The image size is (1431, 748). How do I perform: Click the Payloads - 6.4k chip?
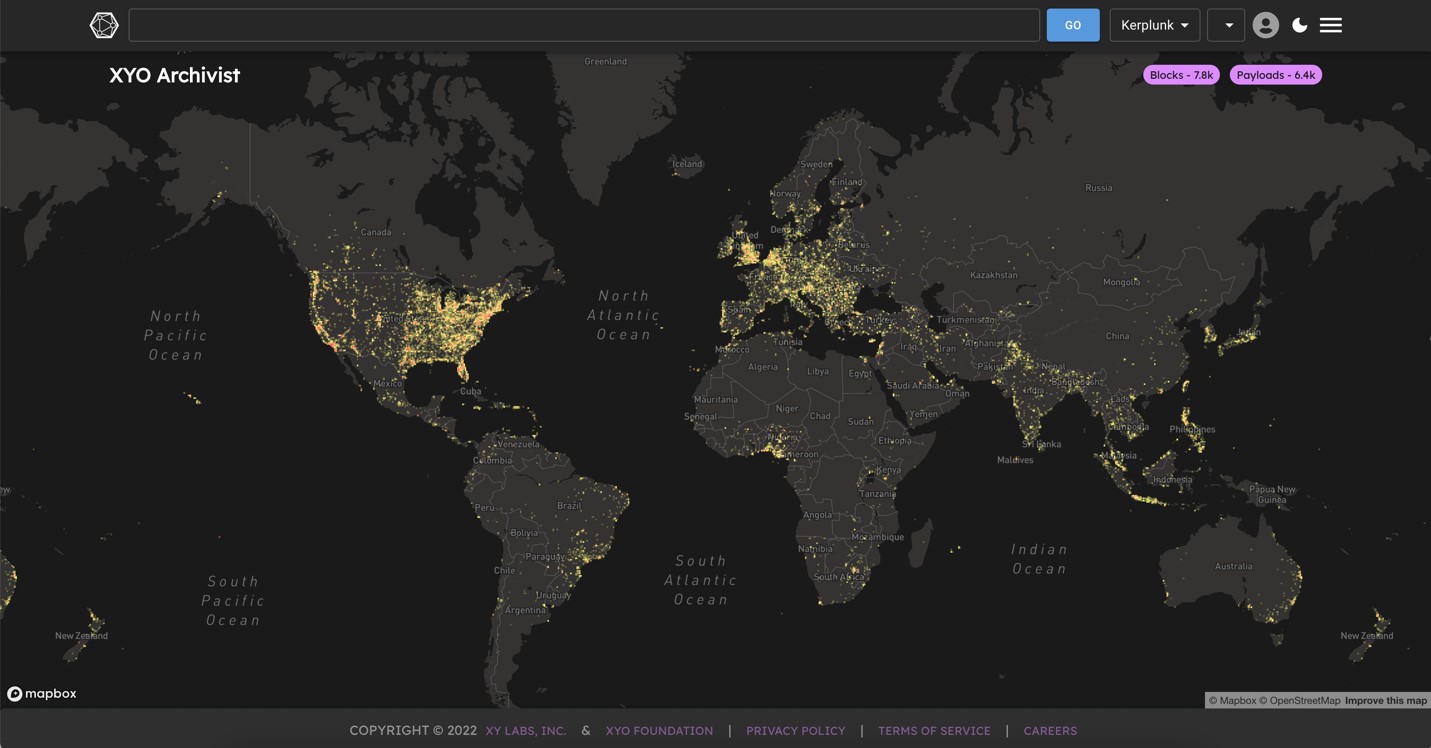pyautogui.click(x=1275, y=75)
